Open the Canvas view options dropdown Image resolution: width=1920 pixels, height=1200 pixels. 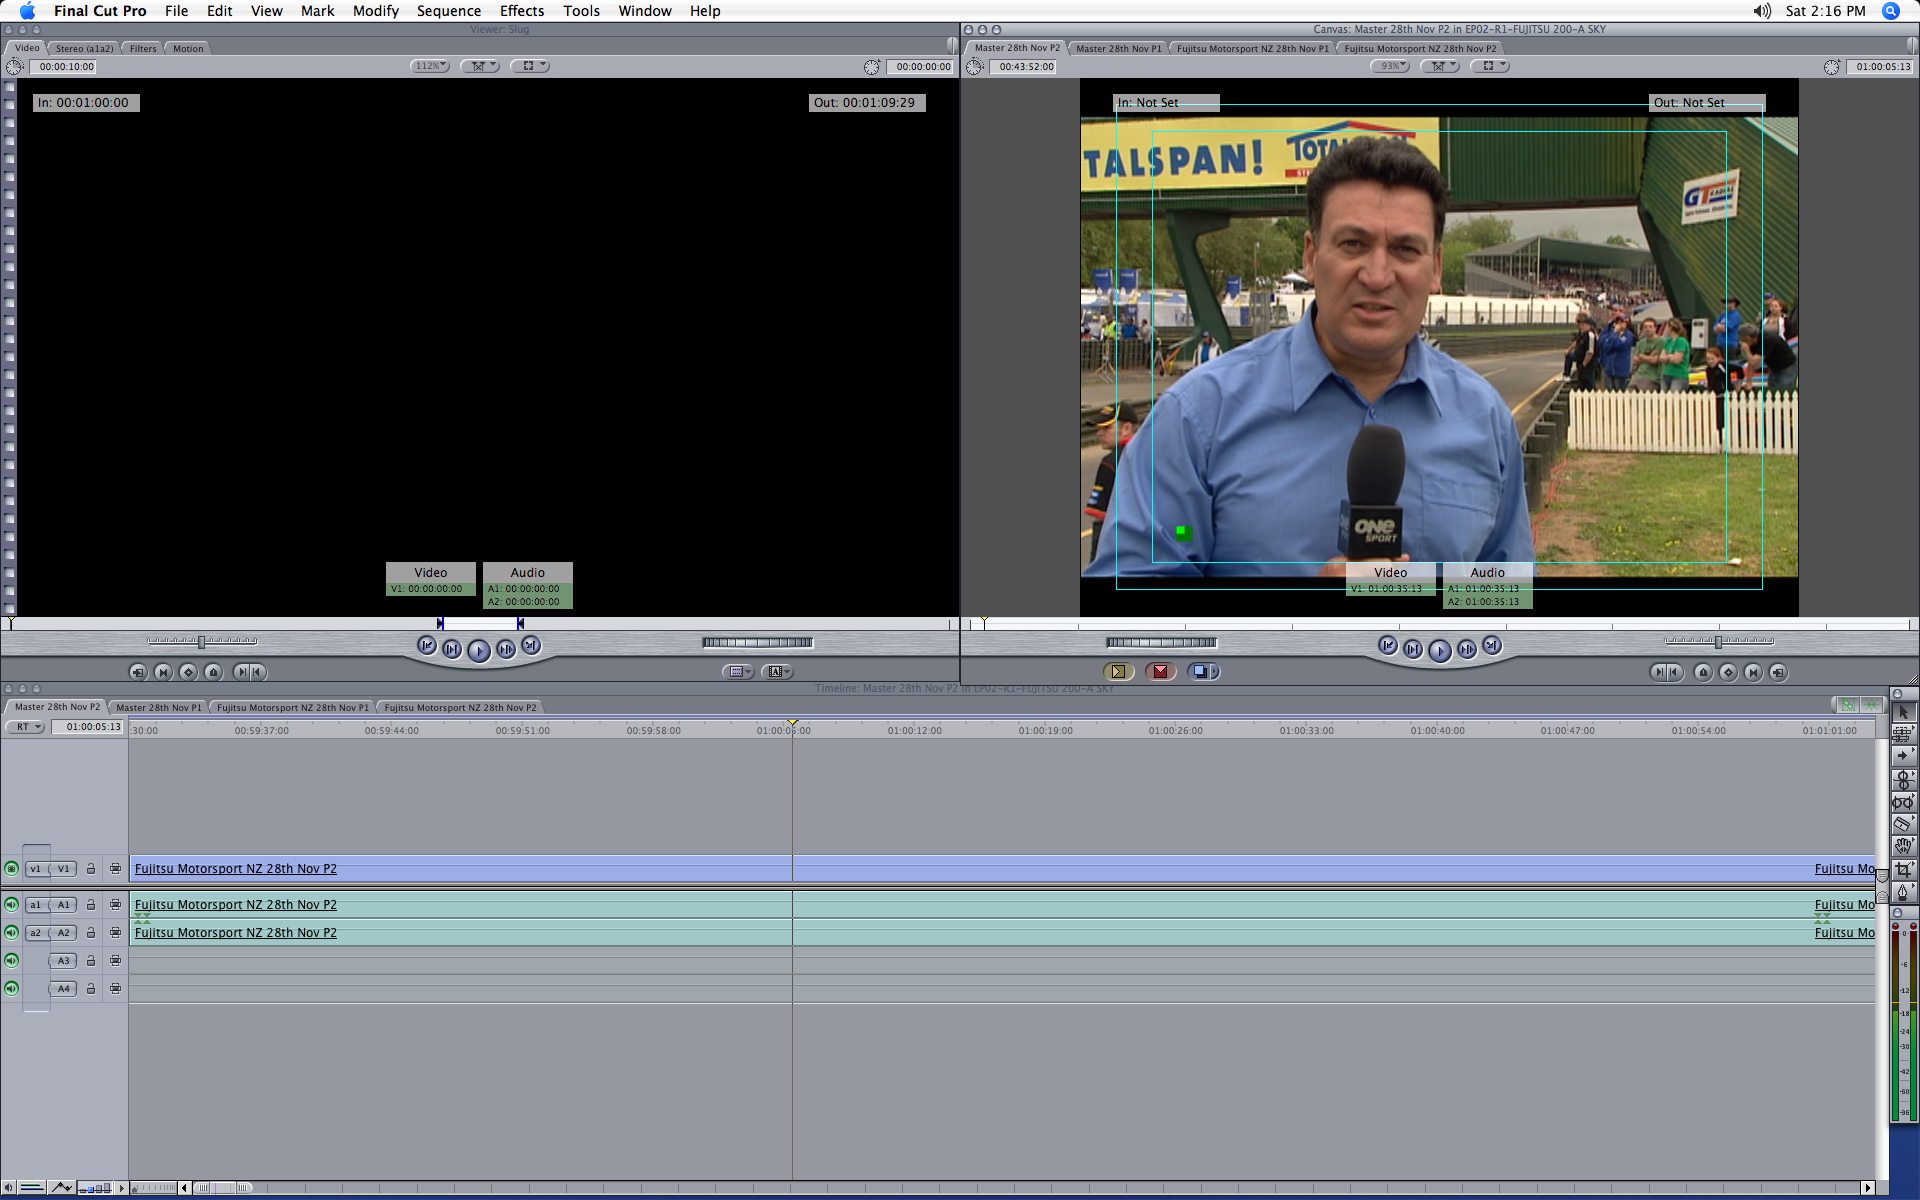1490,66
